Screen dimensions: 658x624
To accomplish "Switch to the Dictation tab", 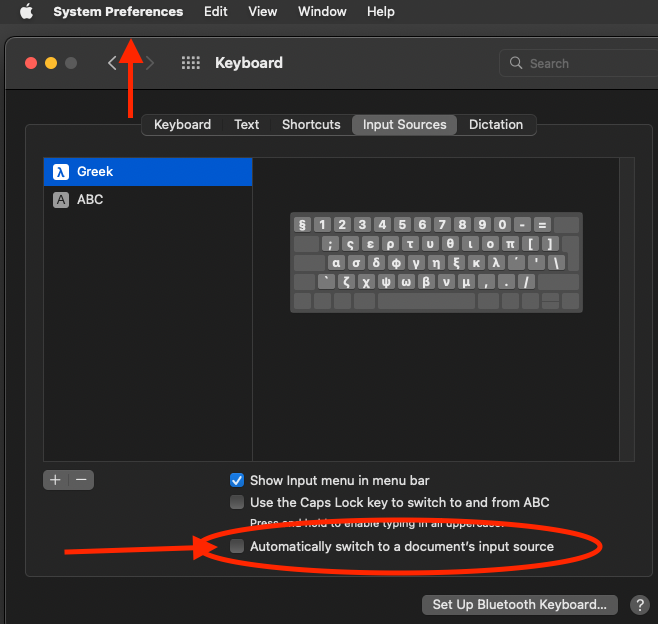I will coord(496,125).
